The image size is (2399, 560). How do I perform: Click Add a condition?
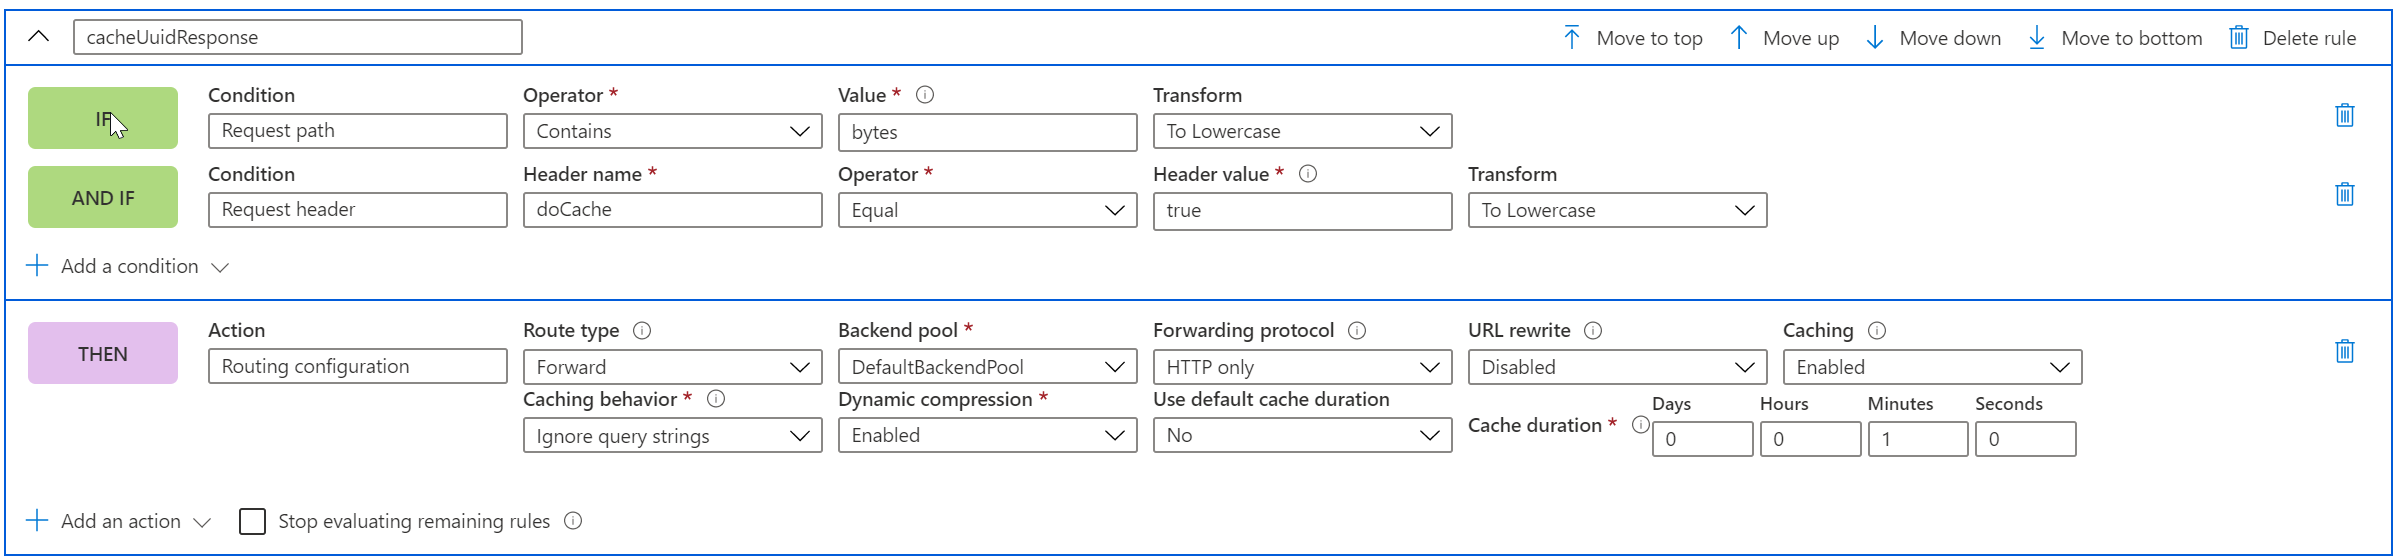(x=128, y=267)
